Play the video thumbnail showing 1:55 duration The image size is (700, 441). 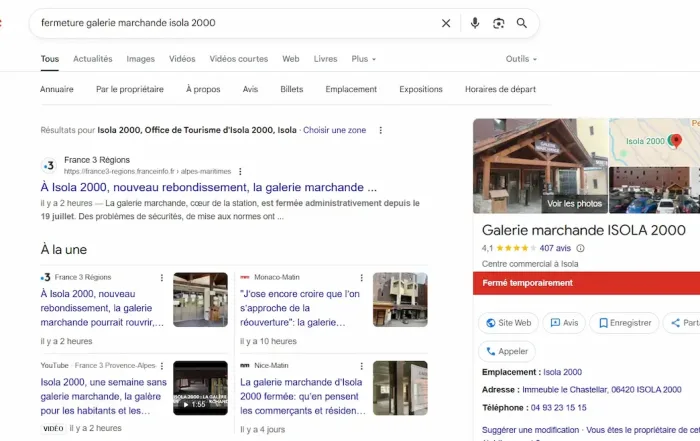point(200,388)
